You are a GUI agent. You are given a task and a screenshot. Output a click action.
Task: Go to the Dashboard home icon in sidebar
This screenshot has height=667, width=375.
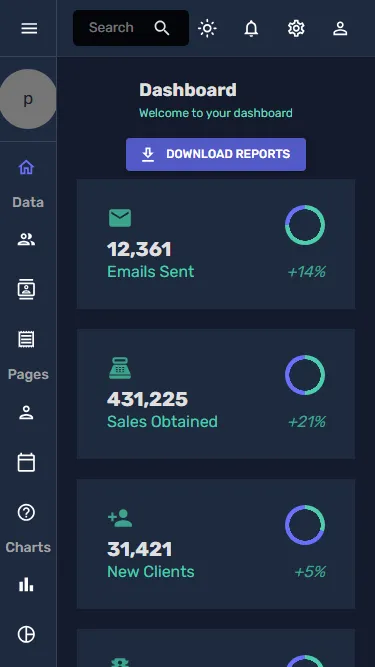pos(26,168)
